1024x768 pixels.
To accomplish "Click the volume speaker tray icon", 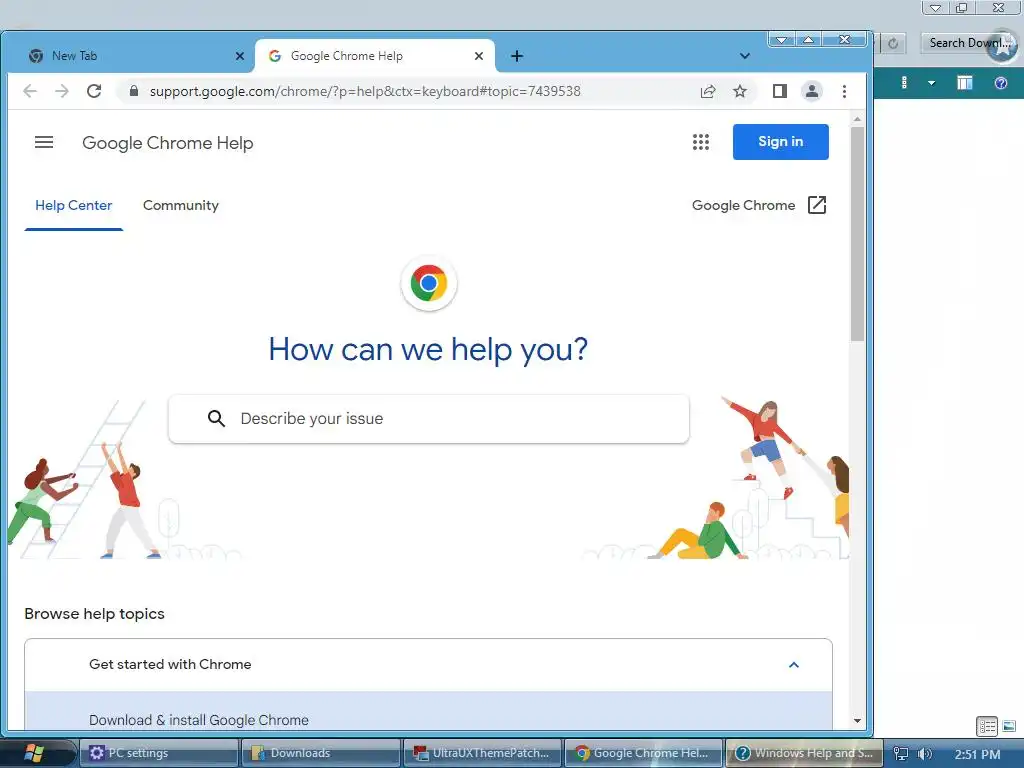I will 924,754.
